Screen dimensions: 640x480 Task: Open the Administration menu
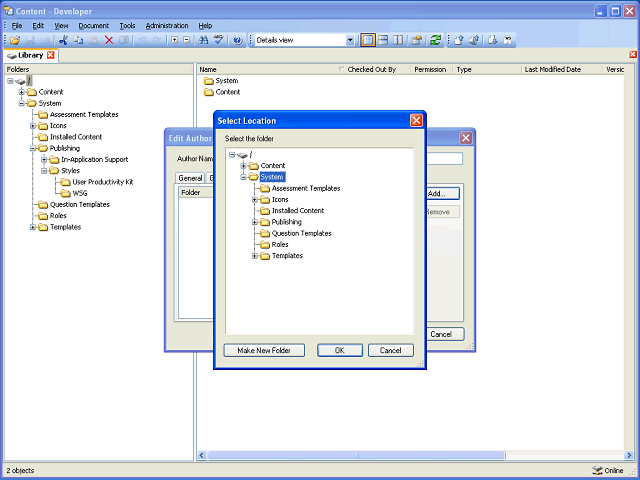coord(167,26)
